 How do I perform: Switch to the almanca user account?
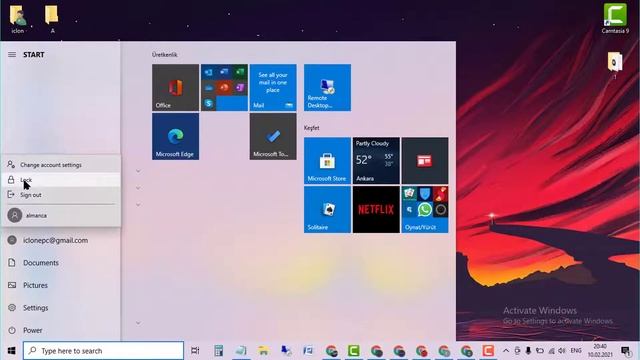click(61, 215)
